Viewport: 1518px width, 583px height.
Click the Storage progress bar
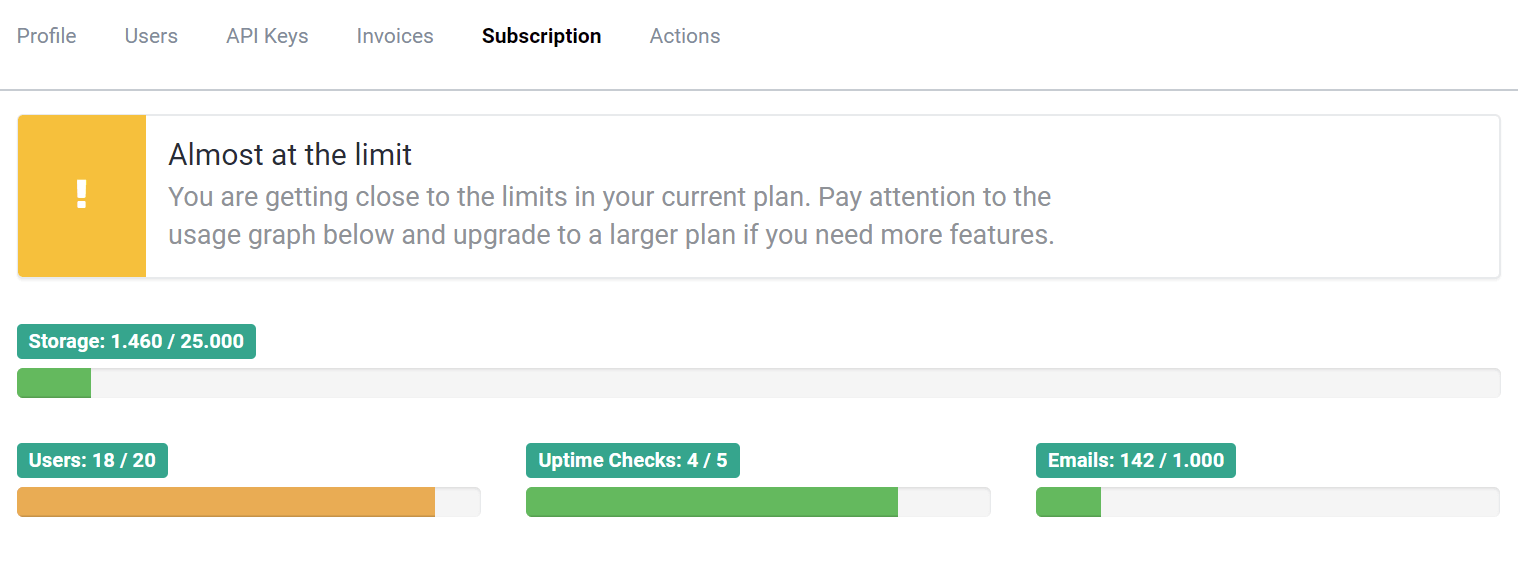pyautogui.click(x=758, y=383)
